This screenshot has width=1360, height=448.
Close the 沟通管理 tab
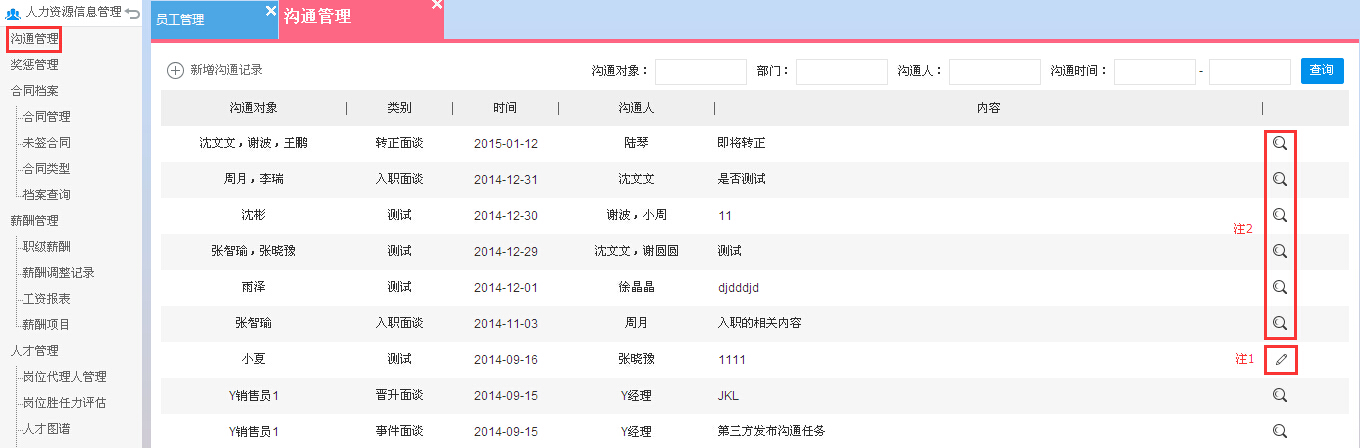pyautogui.click(x=436, y=5)
